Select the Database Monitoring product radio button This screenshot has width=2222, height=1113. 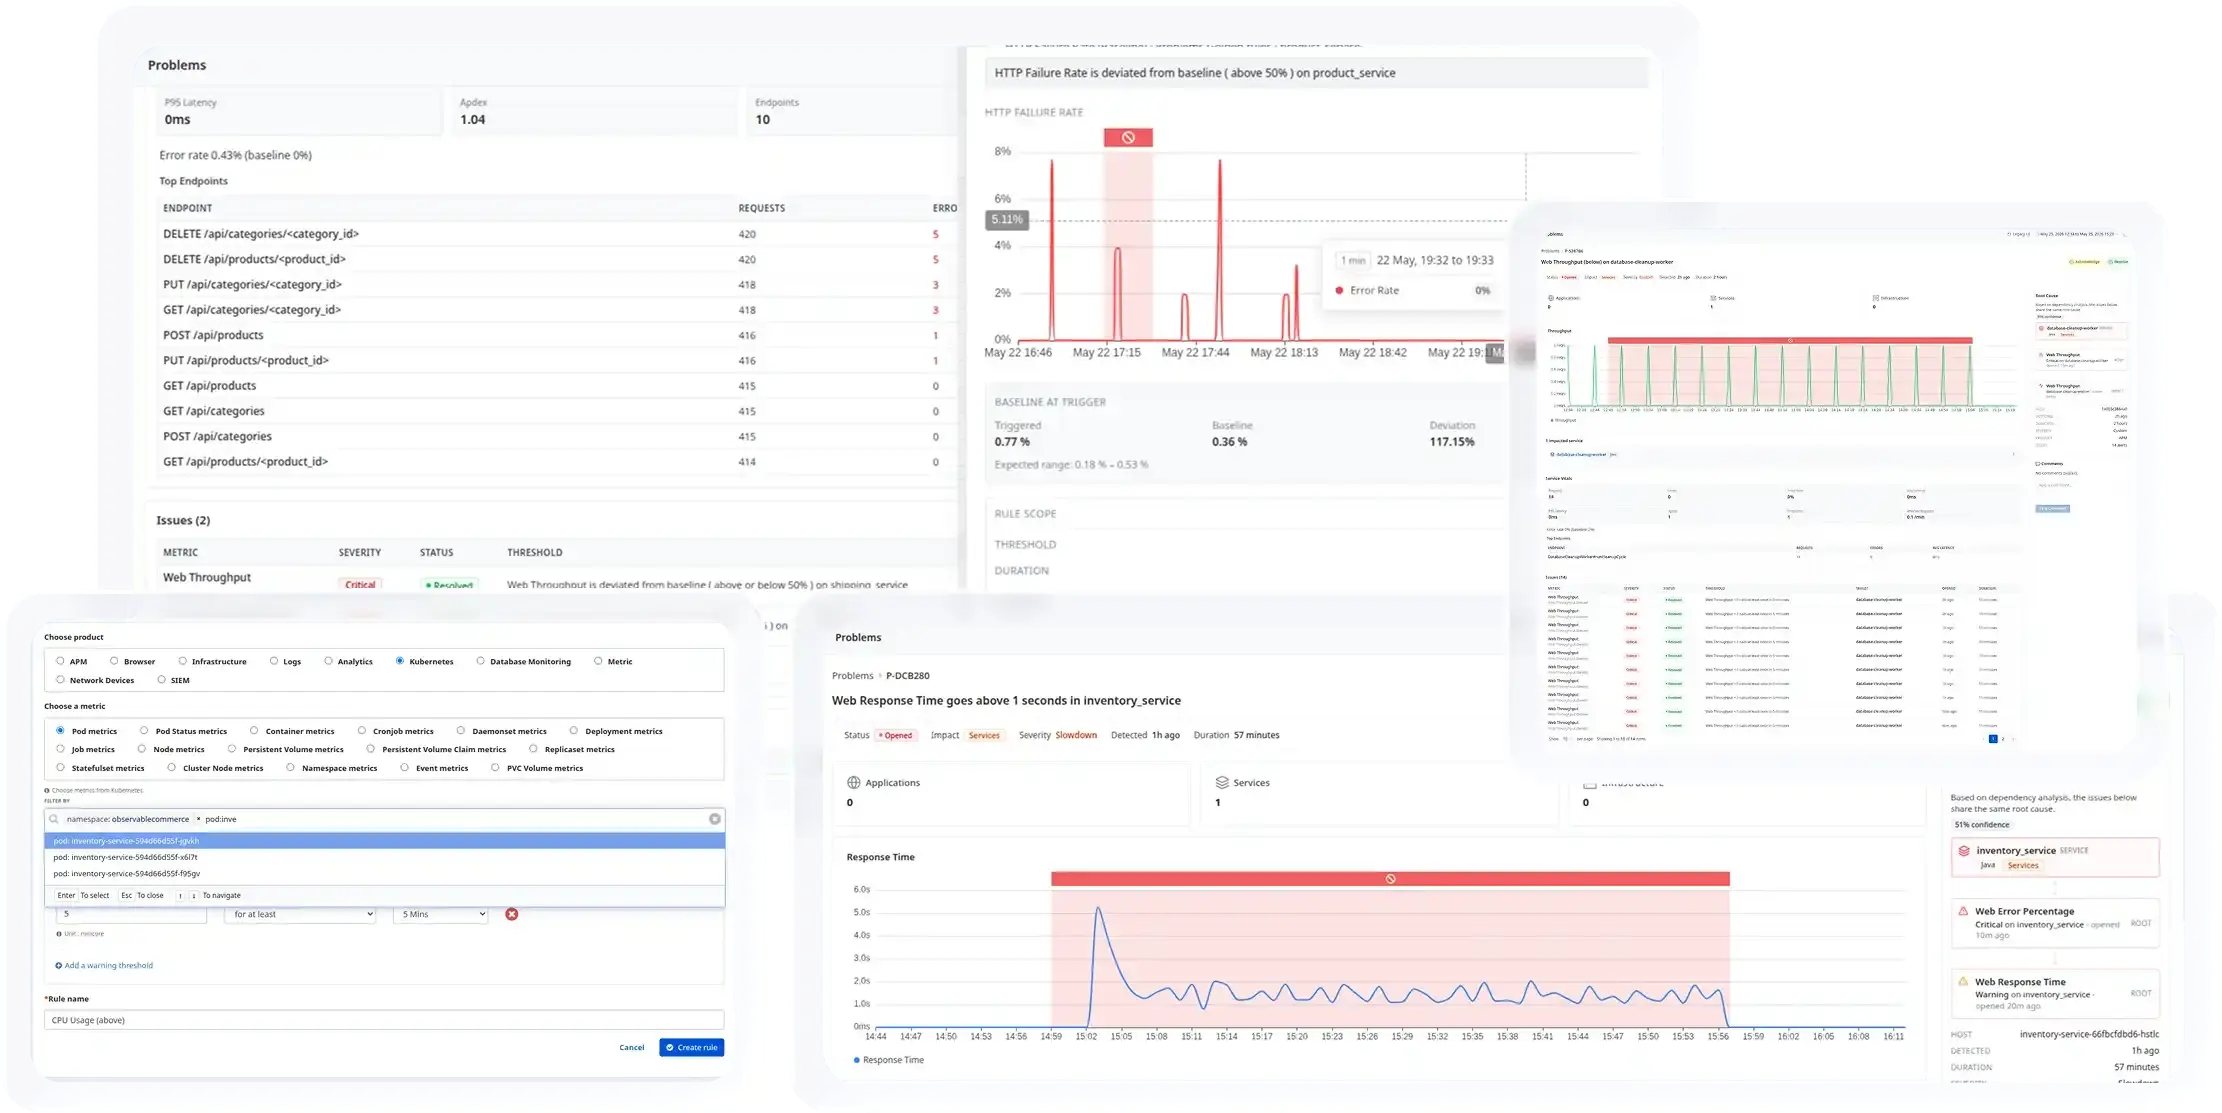pyautogui.click(x=480, y=661)
